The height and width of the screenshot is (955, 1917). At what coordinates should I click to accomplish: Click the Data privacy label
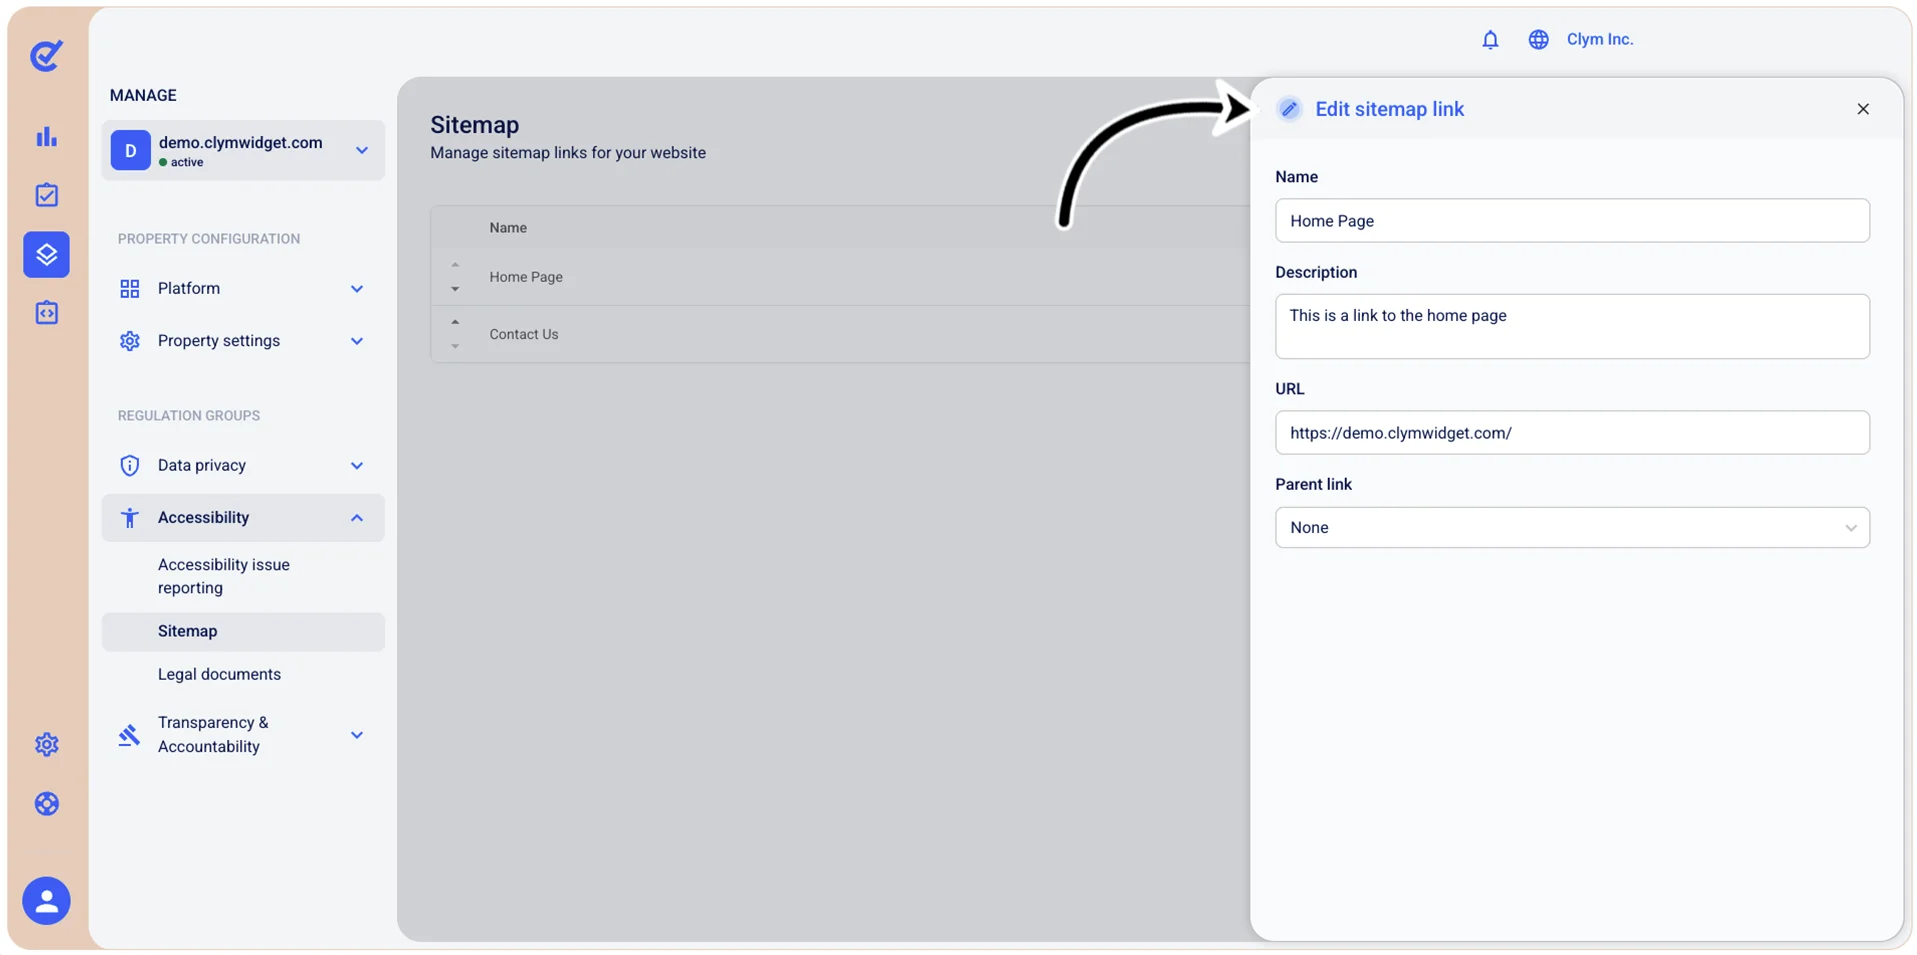[202, 466]
